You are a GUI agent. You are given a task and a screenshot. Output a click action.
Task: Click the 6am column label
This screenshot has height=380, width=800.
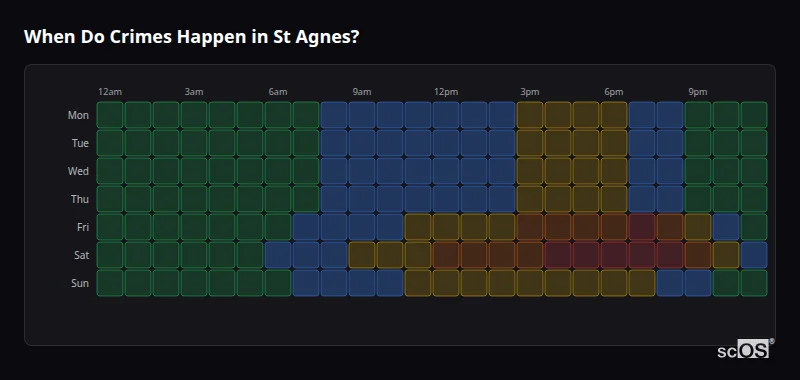pos(278,92)
